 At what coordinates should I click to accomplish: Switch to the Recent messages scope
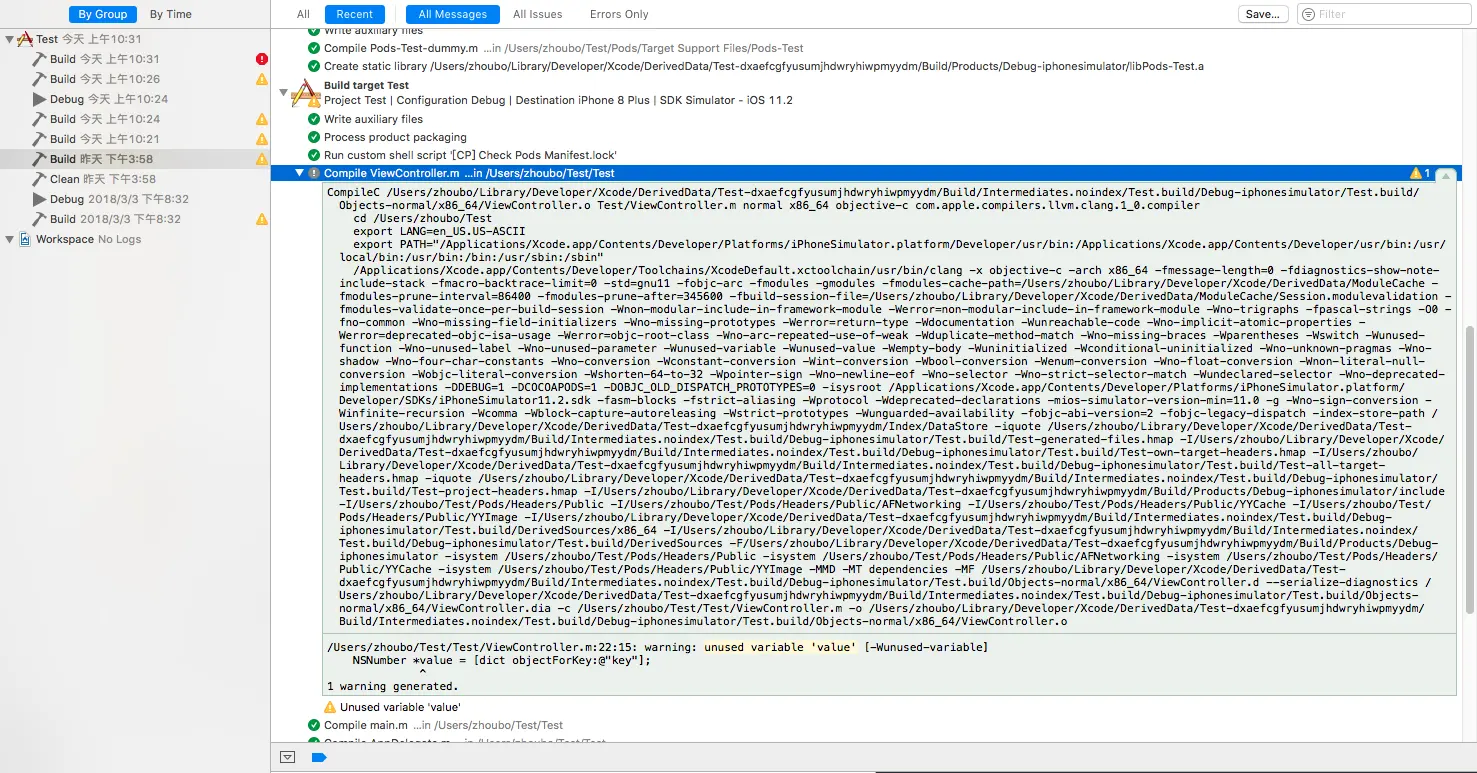(x=354, y=14)
